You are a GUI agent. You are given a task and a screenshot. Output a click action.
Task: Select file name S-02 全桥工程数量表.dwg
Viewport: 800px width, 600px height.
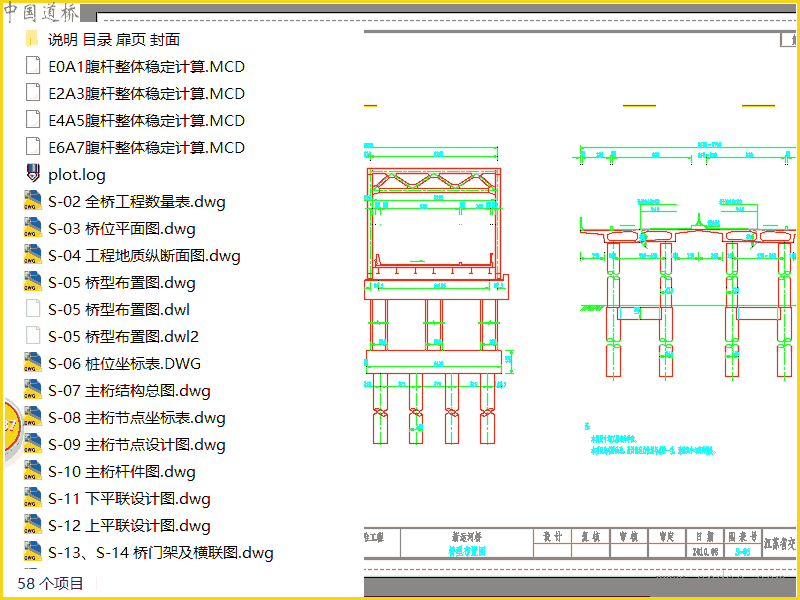(137, 202)
